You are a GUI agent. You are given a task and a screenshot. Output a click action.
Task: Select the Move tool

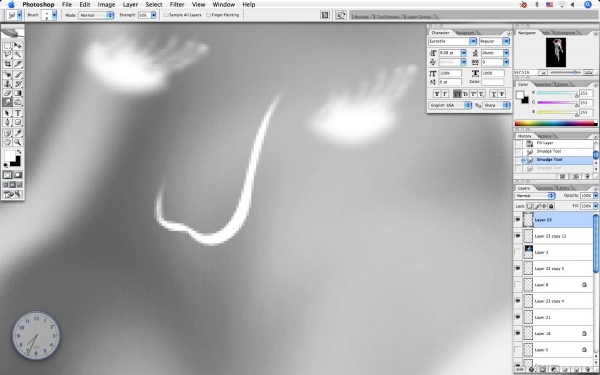18,46
